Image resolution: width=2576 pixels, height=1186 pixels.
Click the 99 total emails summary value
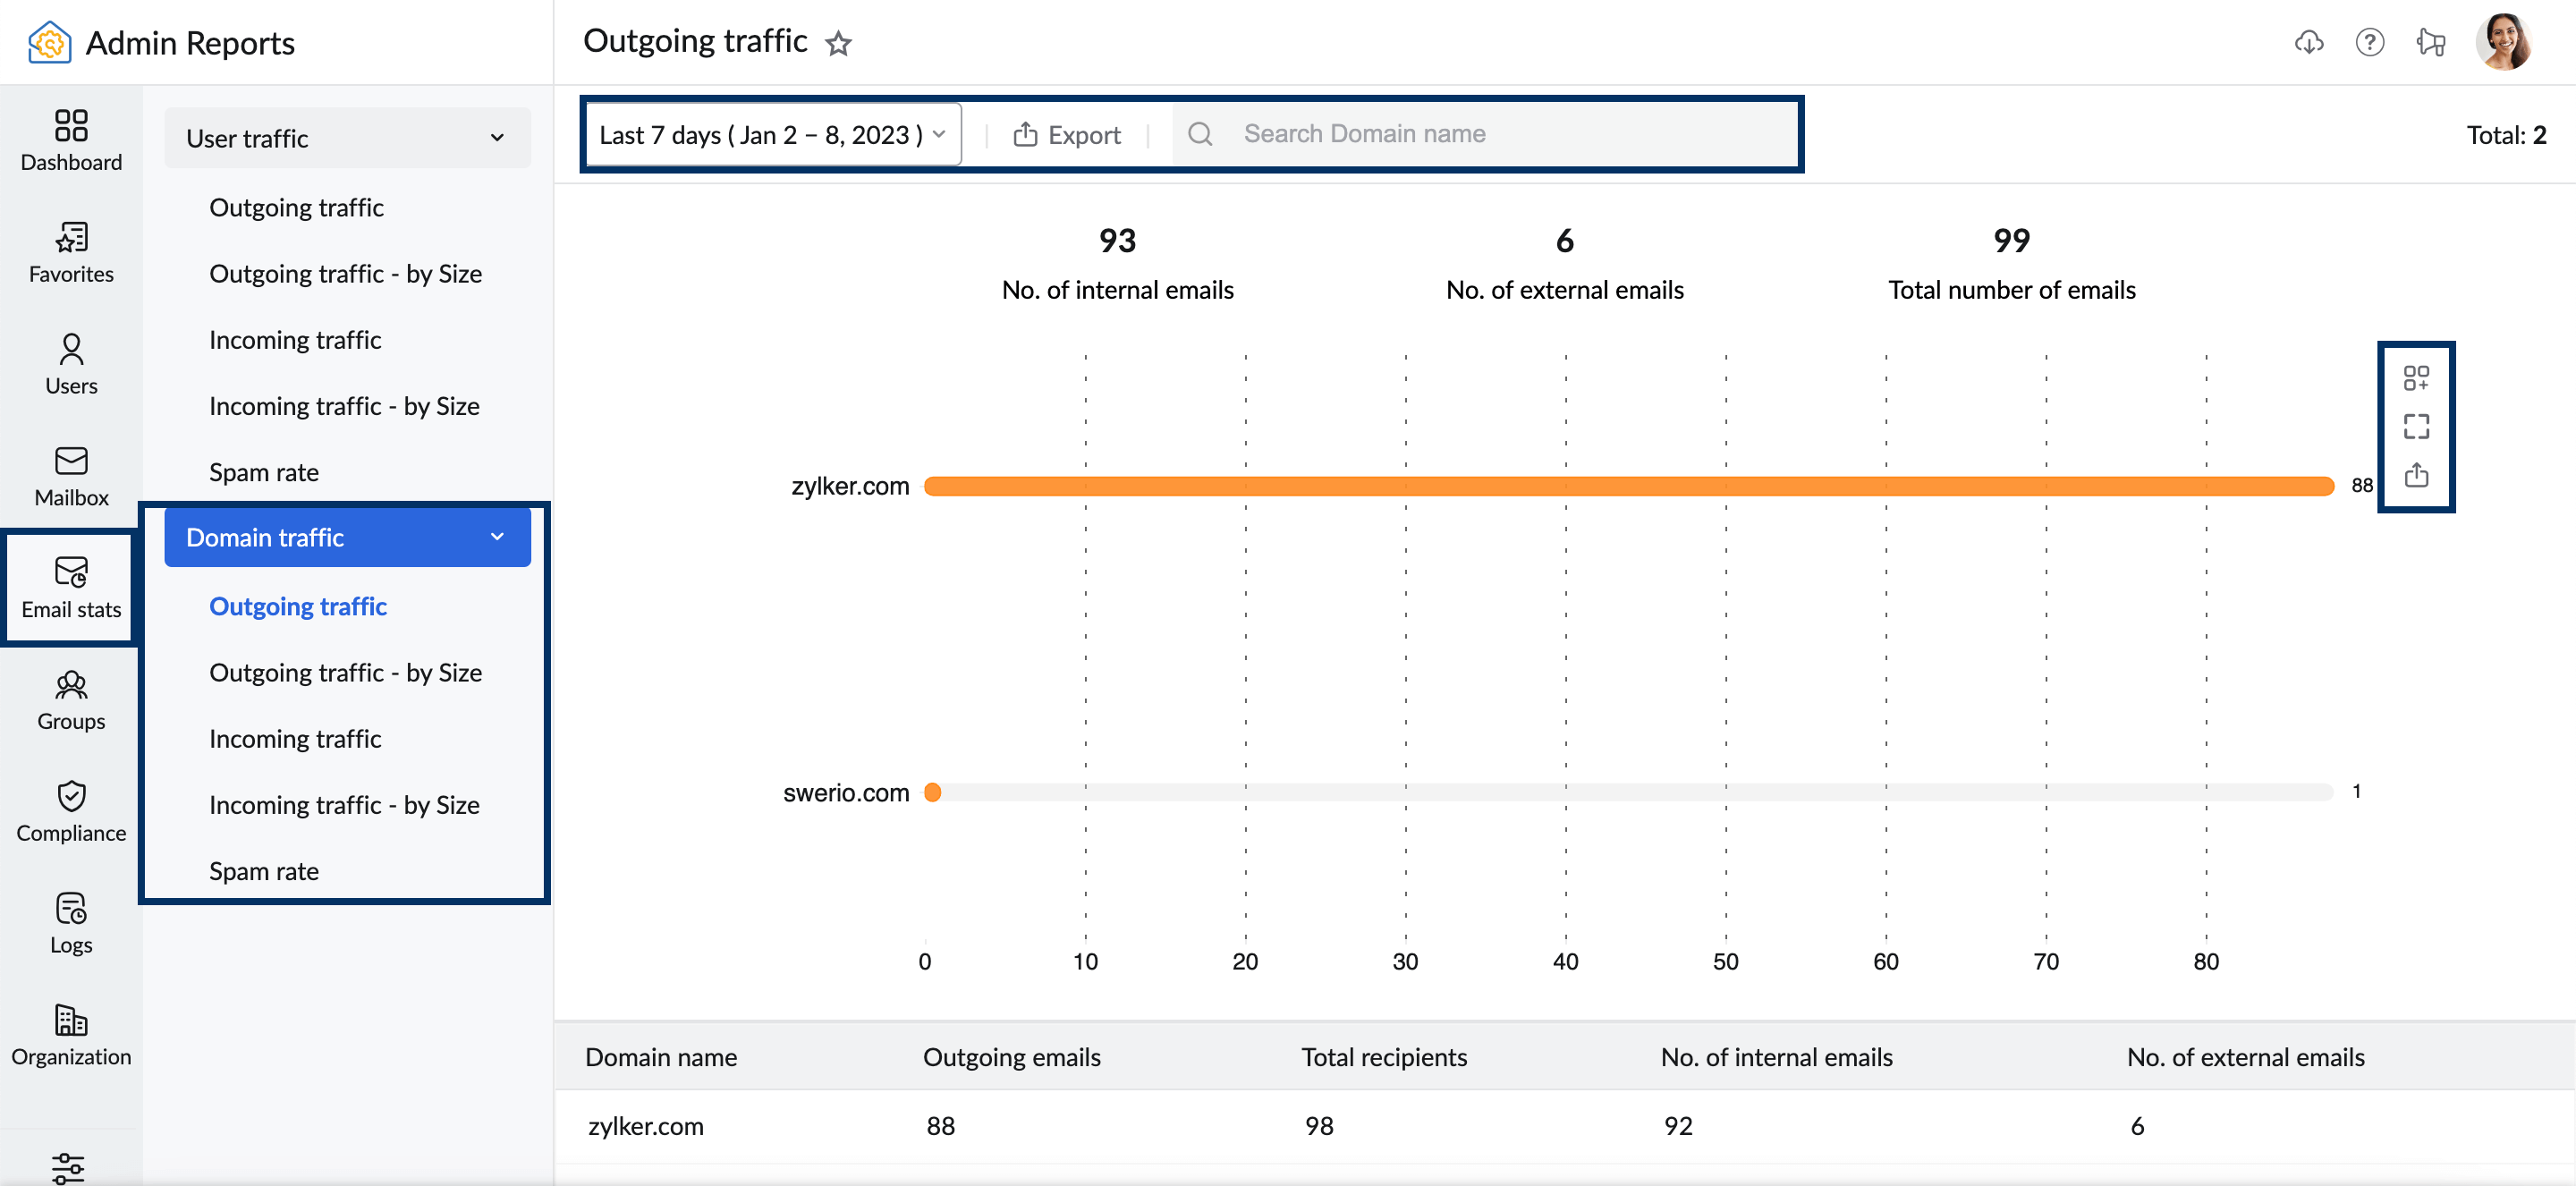(x=2011, y=240)
